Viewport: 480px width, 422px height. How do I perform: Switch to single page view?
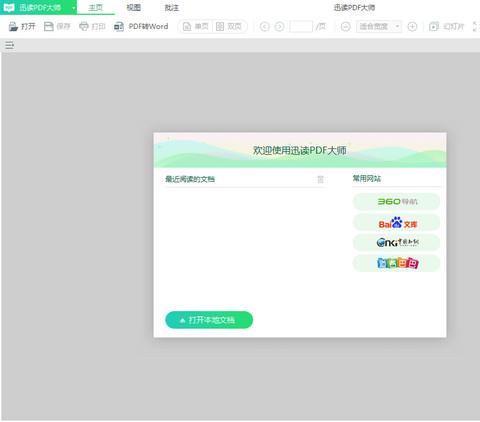pyautogui.click(x=196, y=26)
